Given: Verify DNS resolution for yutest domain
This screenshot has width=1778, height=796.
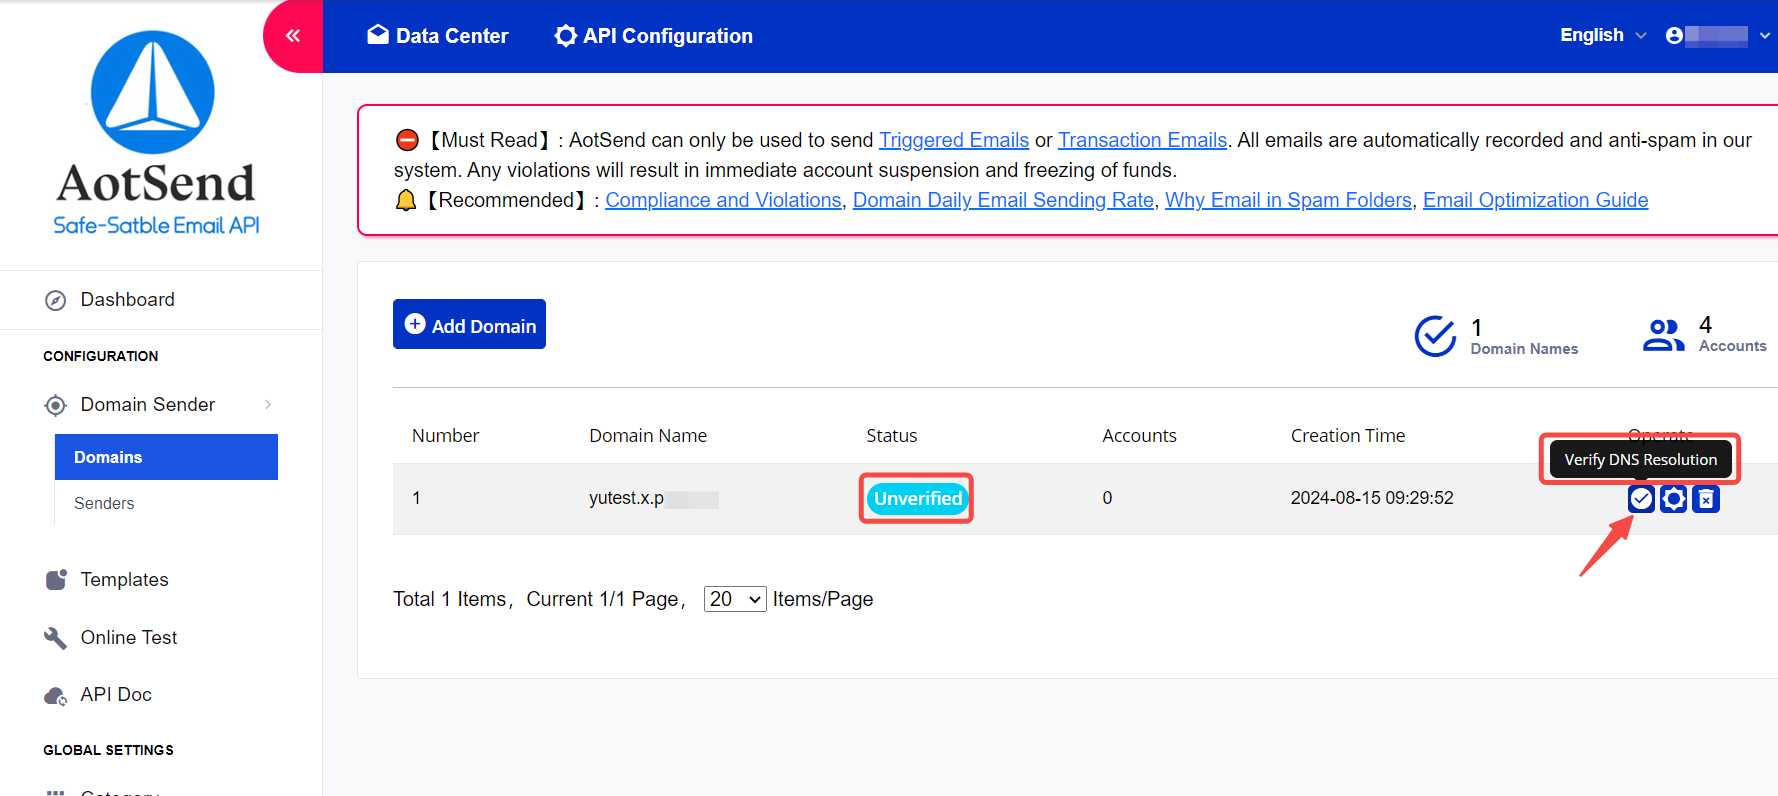Looking at the screenshot, I should pos(1641,498).
